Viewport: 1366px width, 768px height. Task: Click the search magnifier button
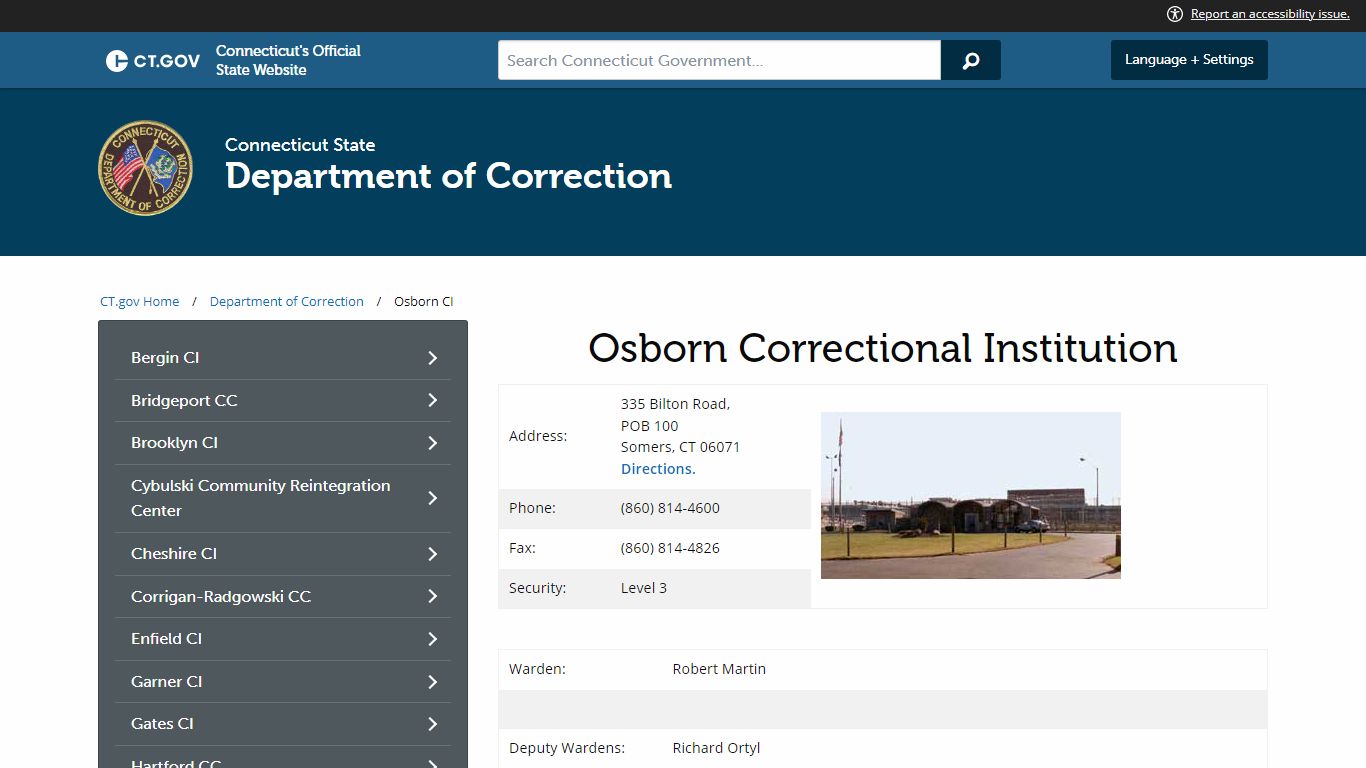coord(970,60)
